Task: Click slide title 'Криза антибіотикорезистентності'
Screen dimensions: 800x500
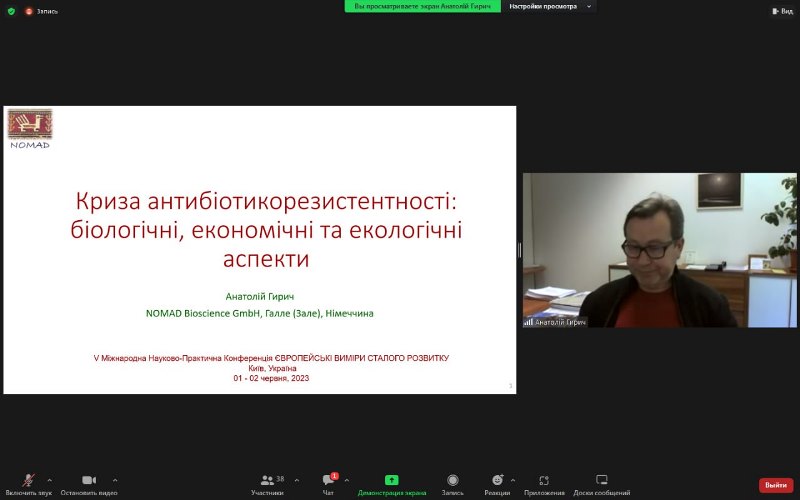Action: point(266,201)
